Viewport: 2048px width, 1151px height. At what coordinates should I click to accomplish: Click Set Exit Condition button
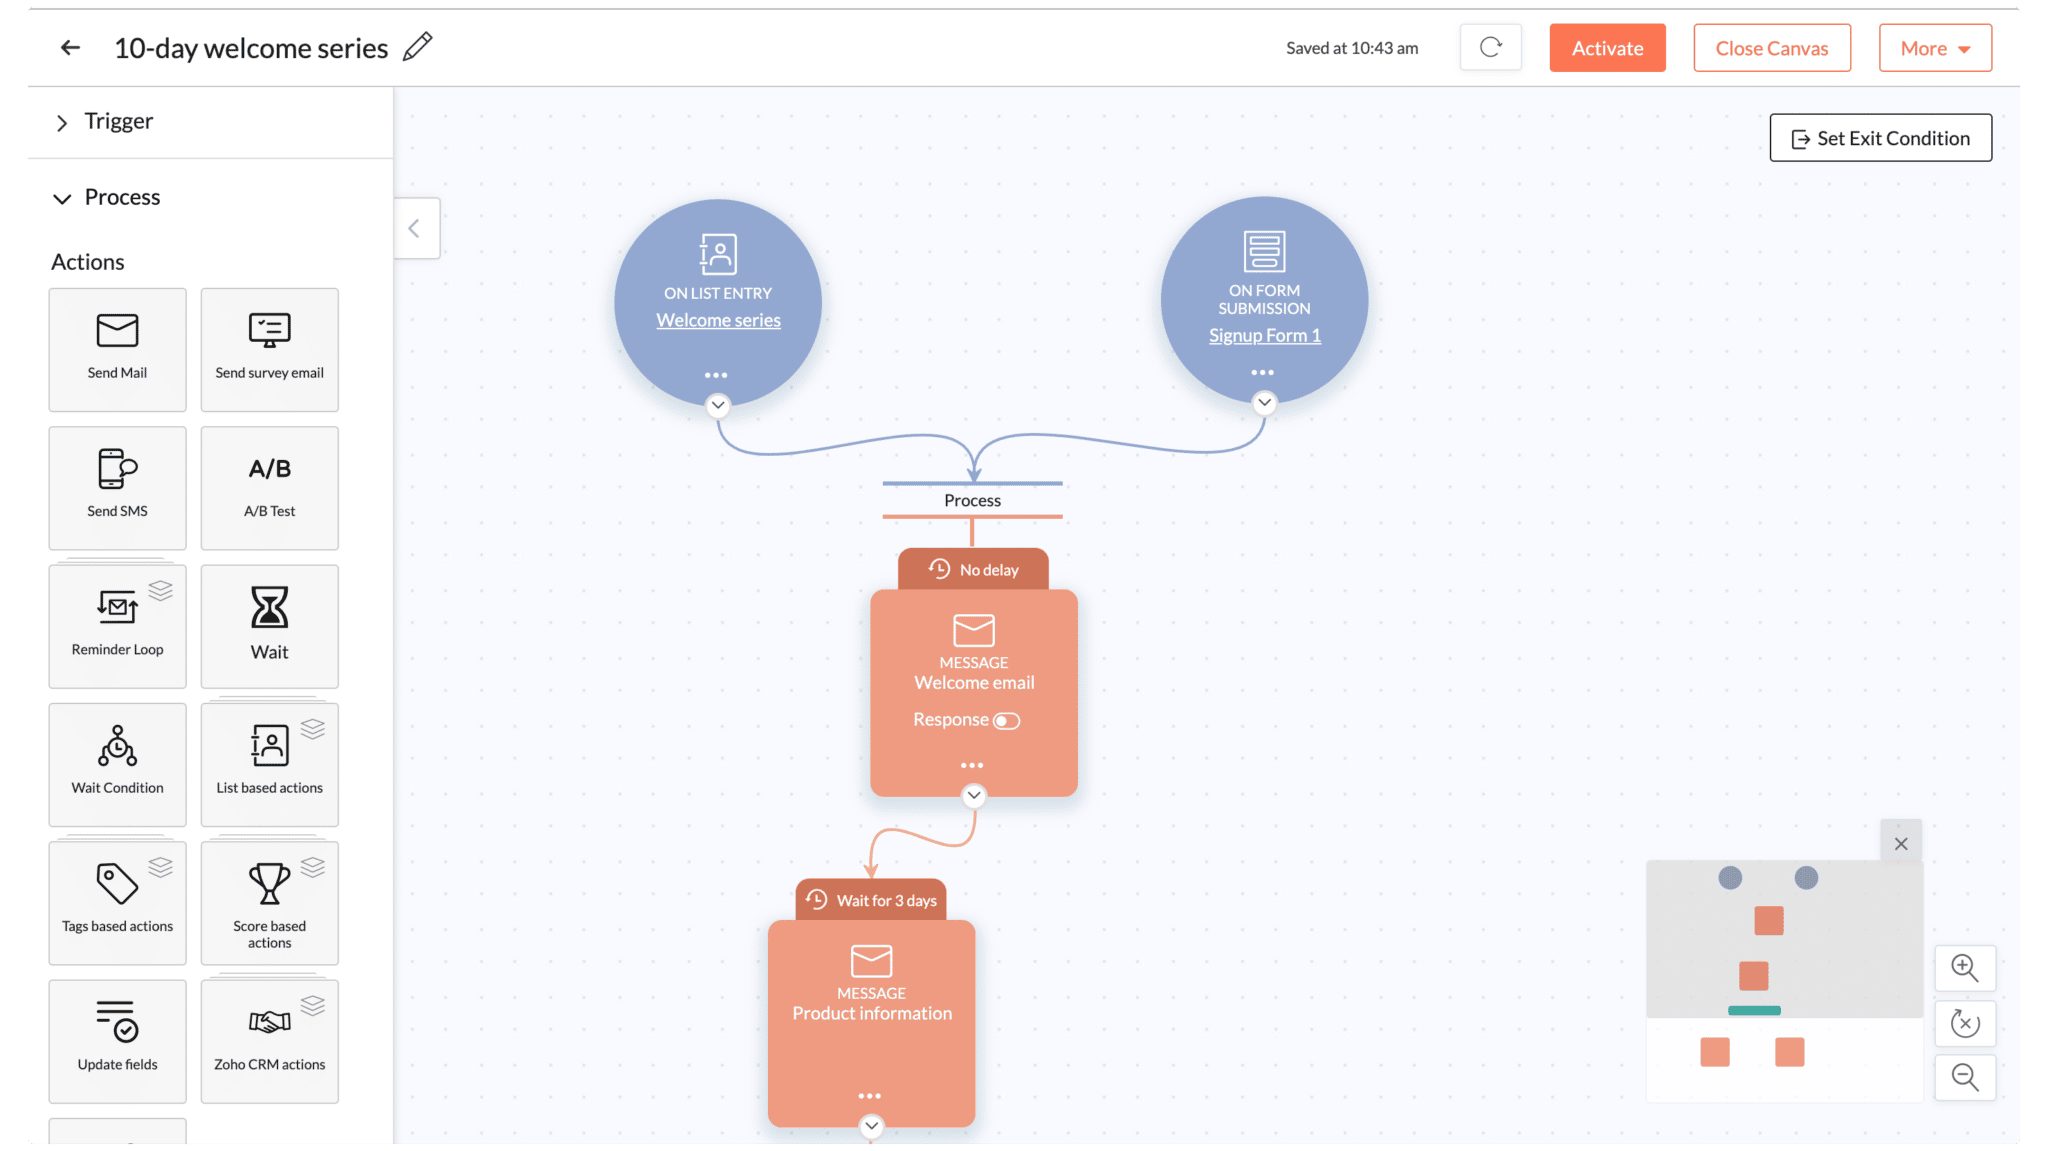(1880, 138)
